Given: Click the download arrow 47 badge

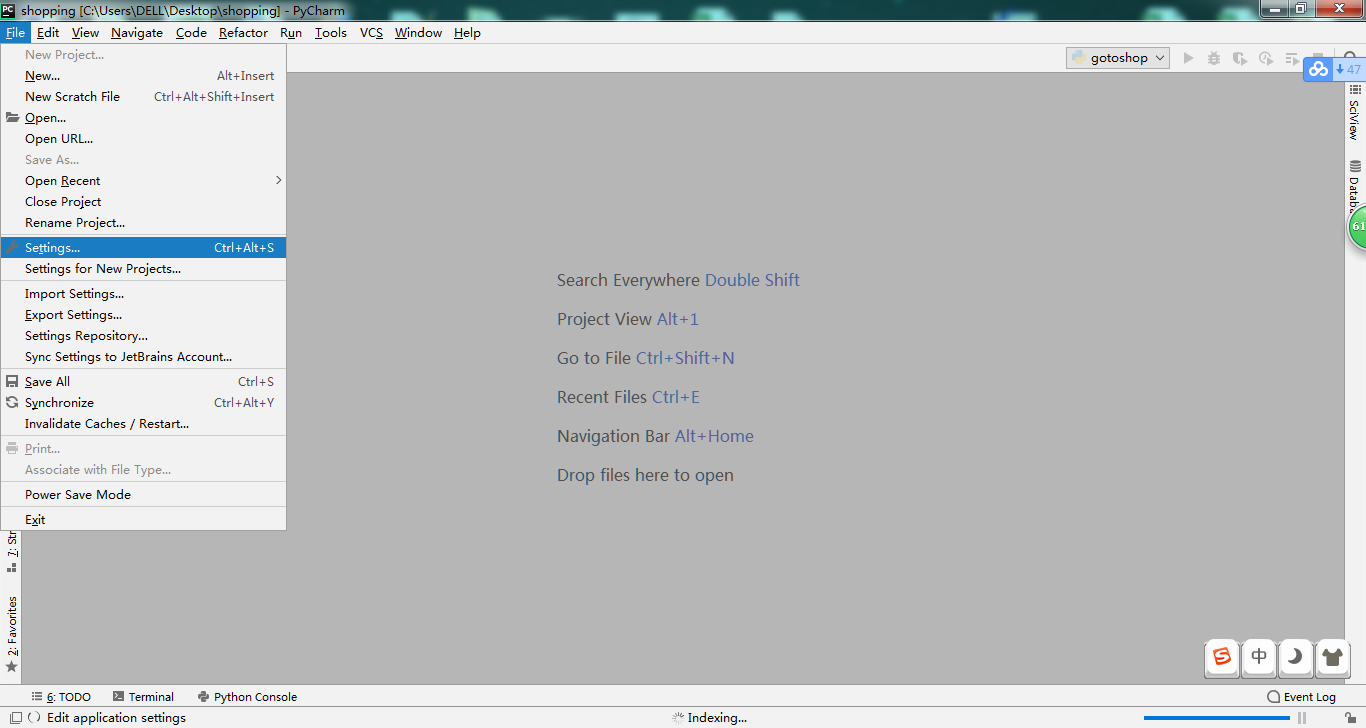Looking at the screenshot, I should [1348, 69].
